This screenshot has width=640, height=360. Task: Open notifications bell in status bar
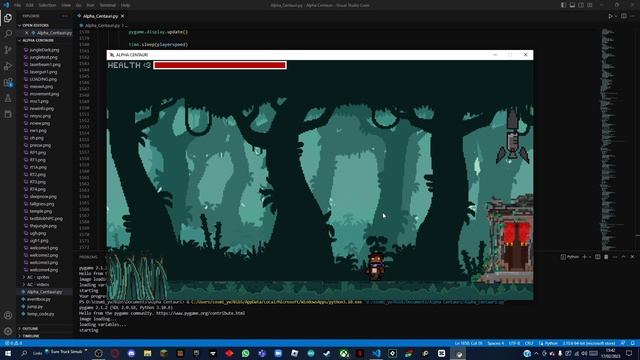tap(633, 343)
